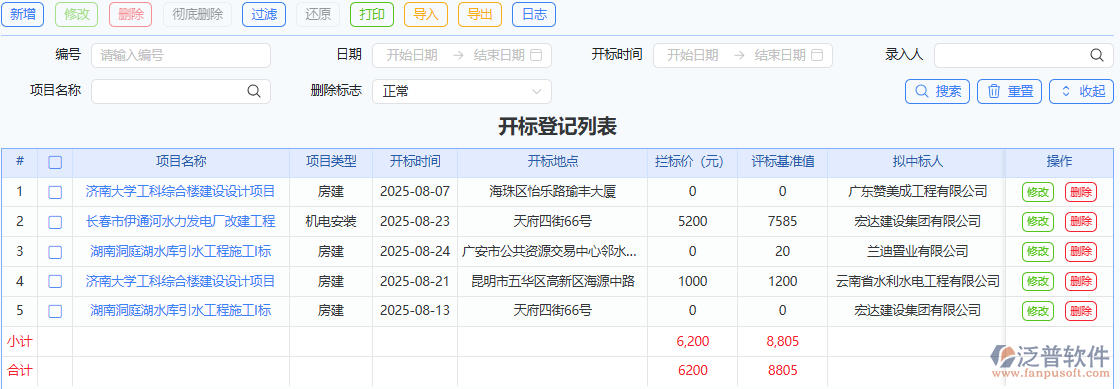Click the 打印 print button
The height and width of the screenshot is (389, 1120).
tap(372, 14)
